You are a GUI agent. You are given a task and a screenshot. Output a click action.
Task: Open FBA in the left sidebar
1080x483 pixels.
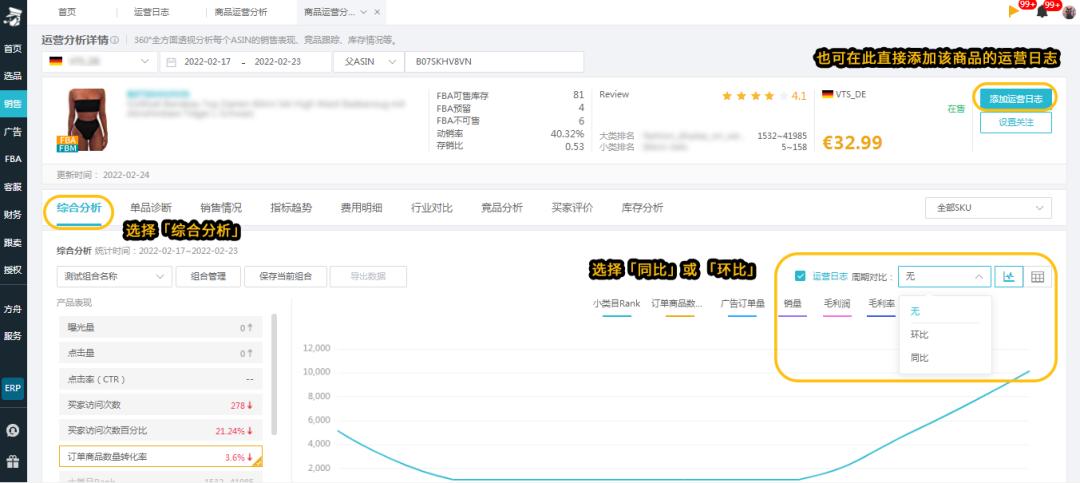12,158
